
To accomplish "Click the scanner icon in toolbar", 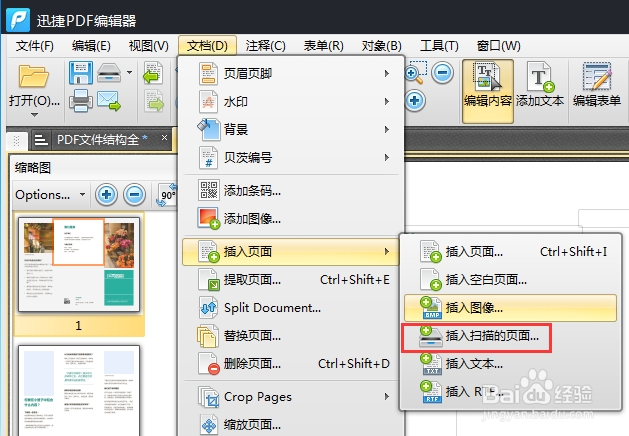I will pyautogui.click(x=109, y=73).
